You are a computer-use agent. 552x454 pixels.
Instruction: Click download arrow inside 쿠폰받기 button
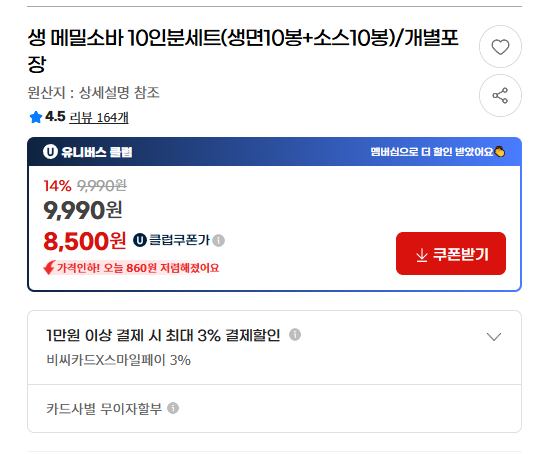(422, 255)
